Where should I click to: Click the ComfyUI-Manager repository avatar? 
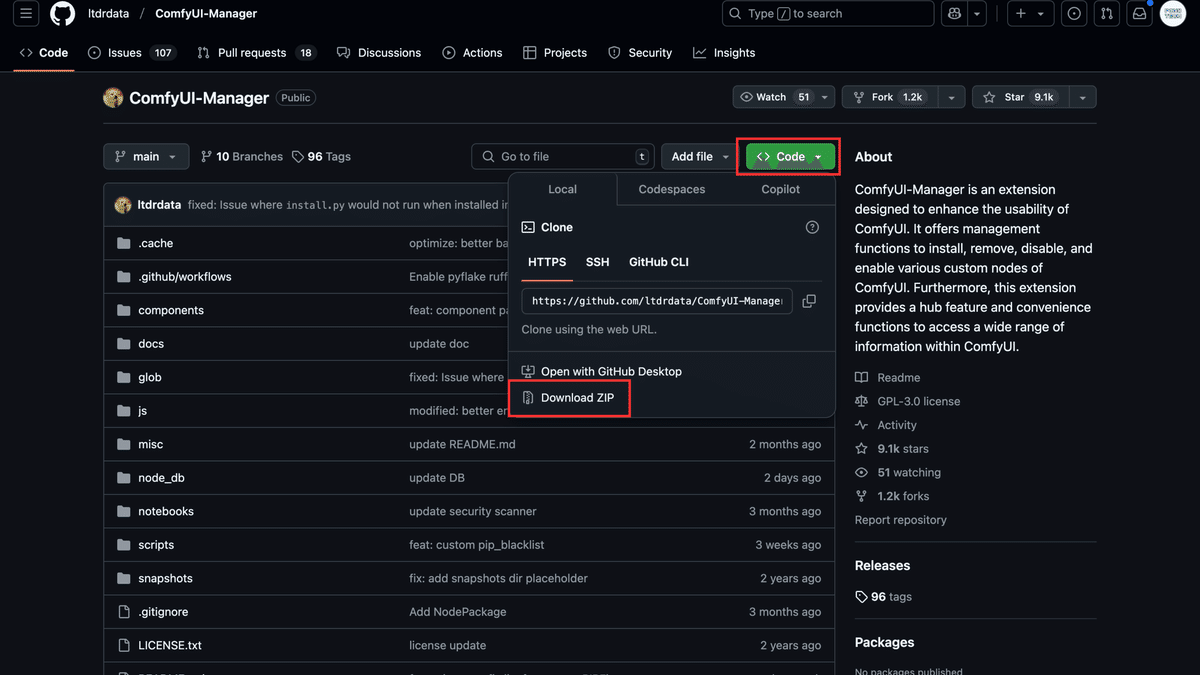pyautogui.click(x=113, y=98)
